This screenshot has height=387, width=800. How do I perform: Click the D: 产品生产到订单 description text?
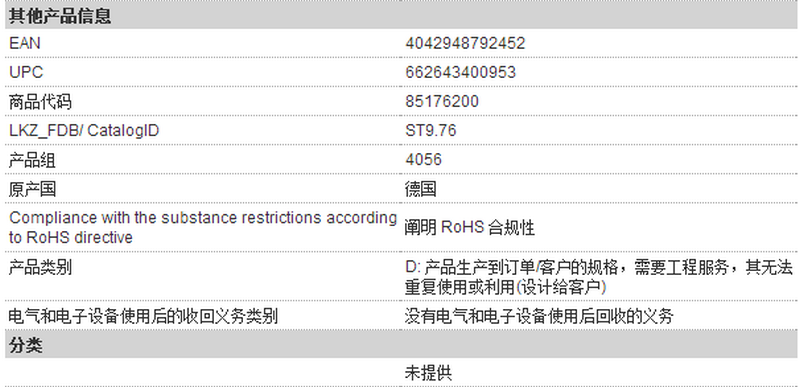599,277
